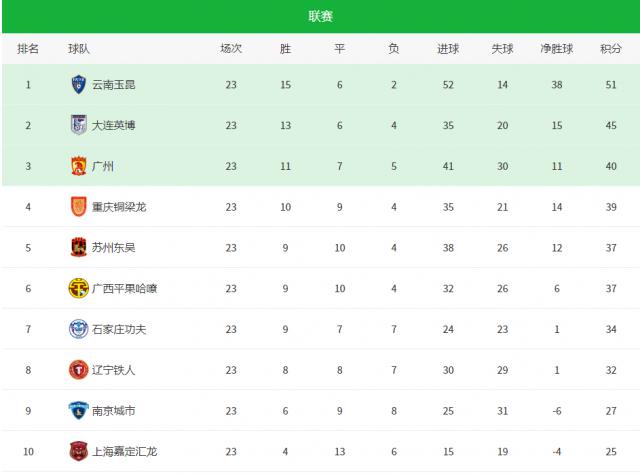This screenshot has width=640, height=475.
Task: Open the 重庆铜梁龙 team name link
Action: tap(119, 207)
